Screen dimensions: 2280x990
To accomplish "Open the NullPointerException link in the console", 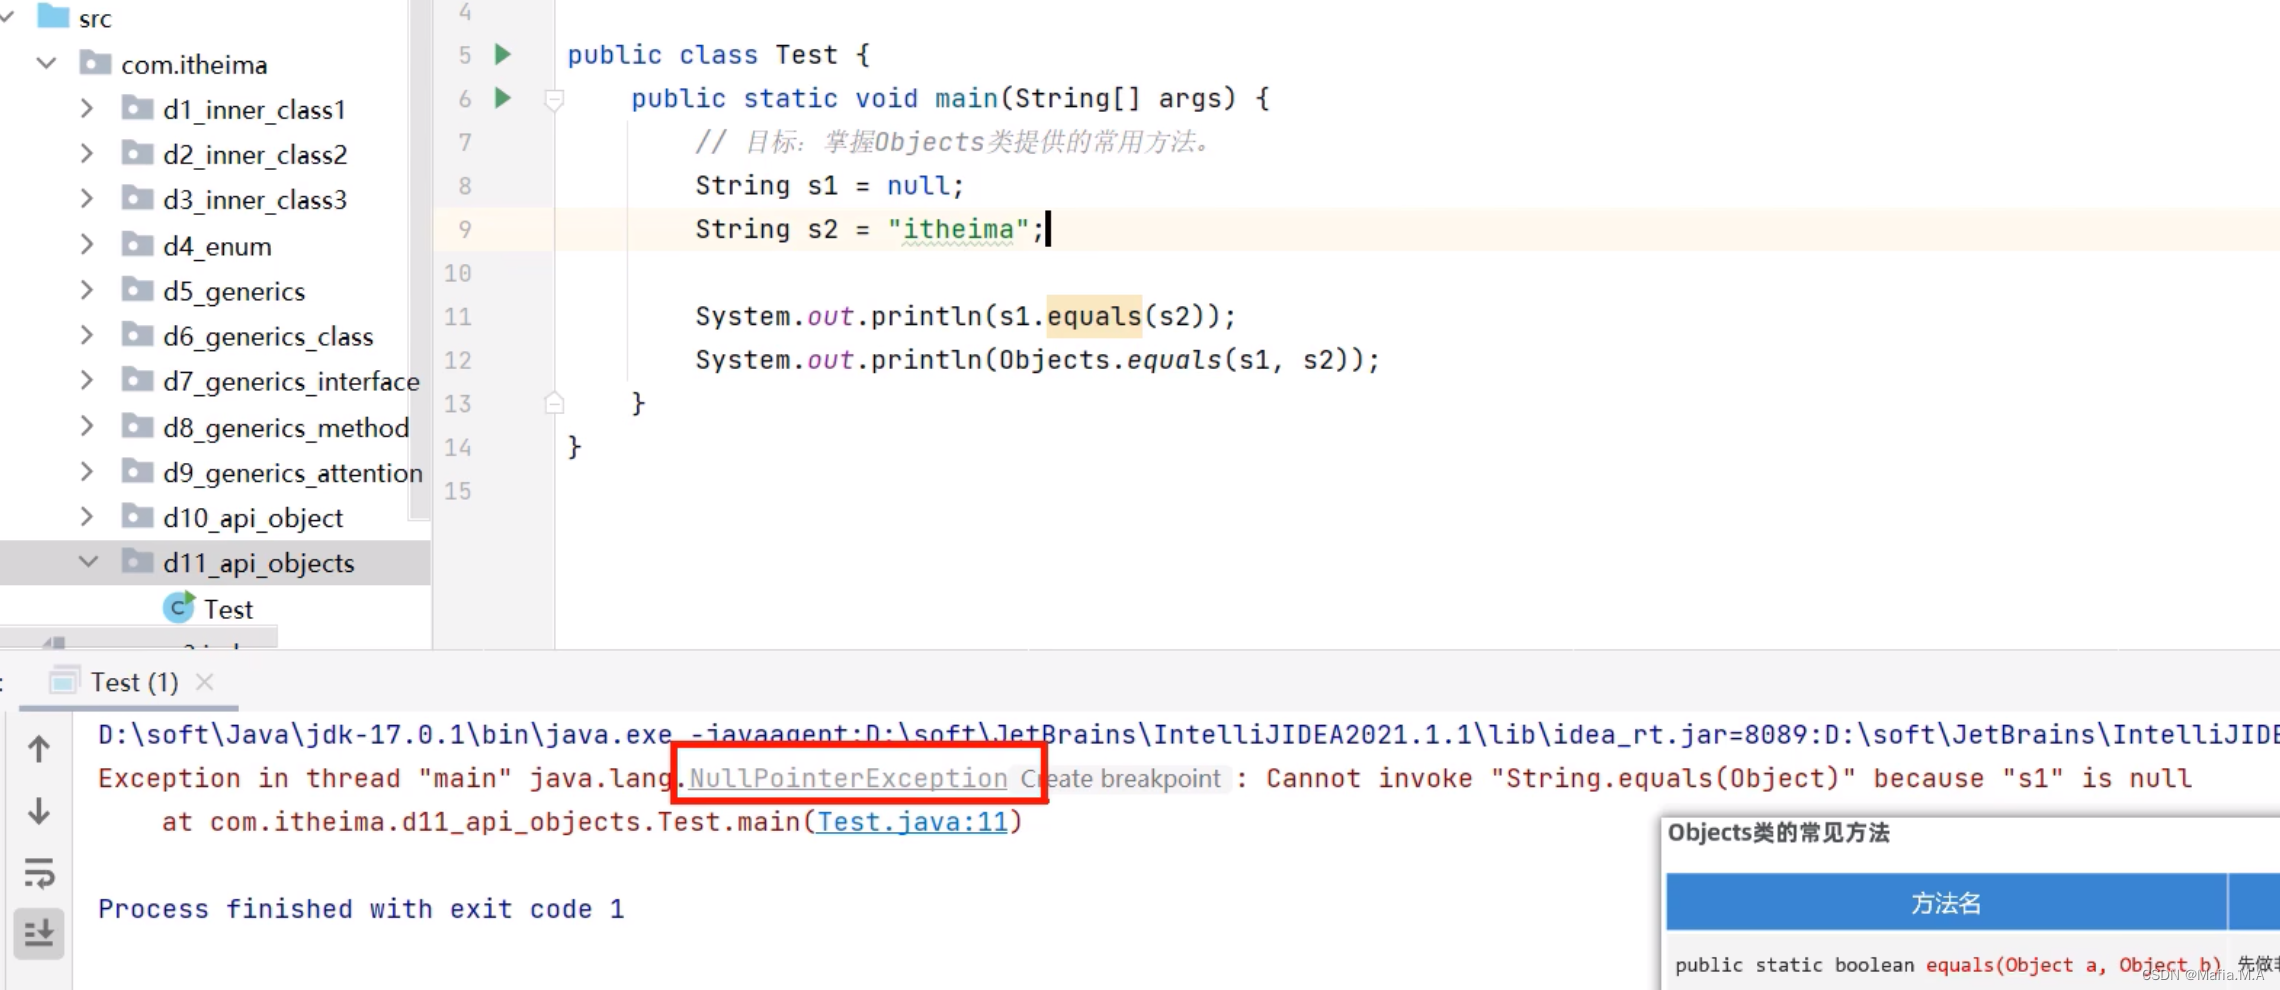I will click(848, 778).
